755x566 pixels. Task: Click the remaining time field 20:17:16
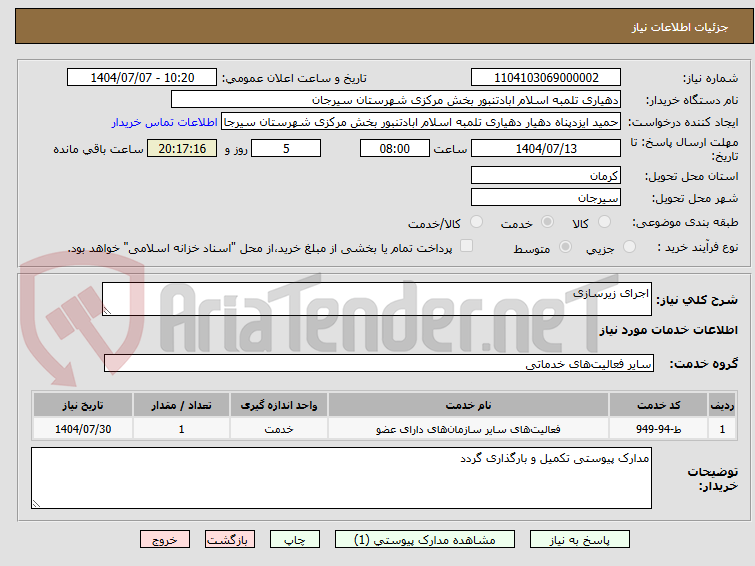pyautogui.click(x=182, y=148)
